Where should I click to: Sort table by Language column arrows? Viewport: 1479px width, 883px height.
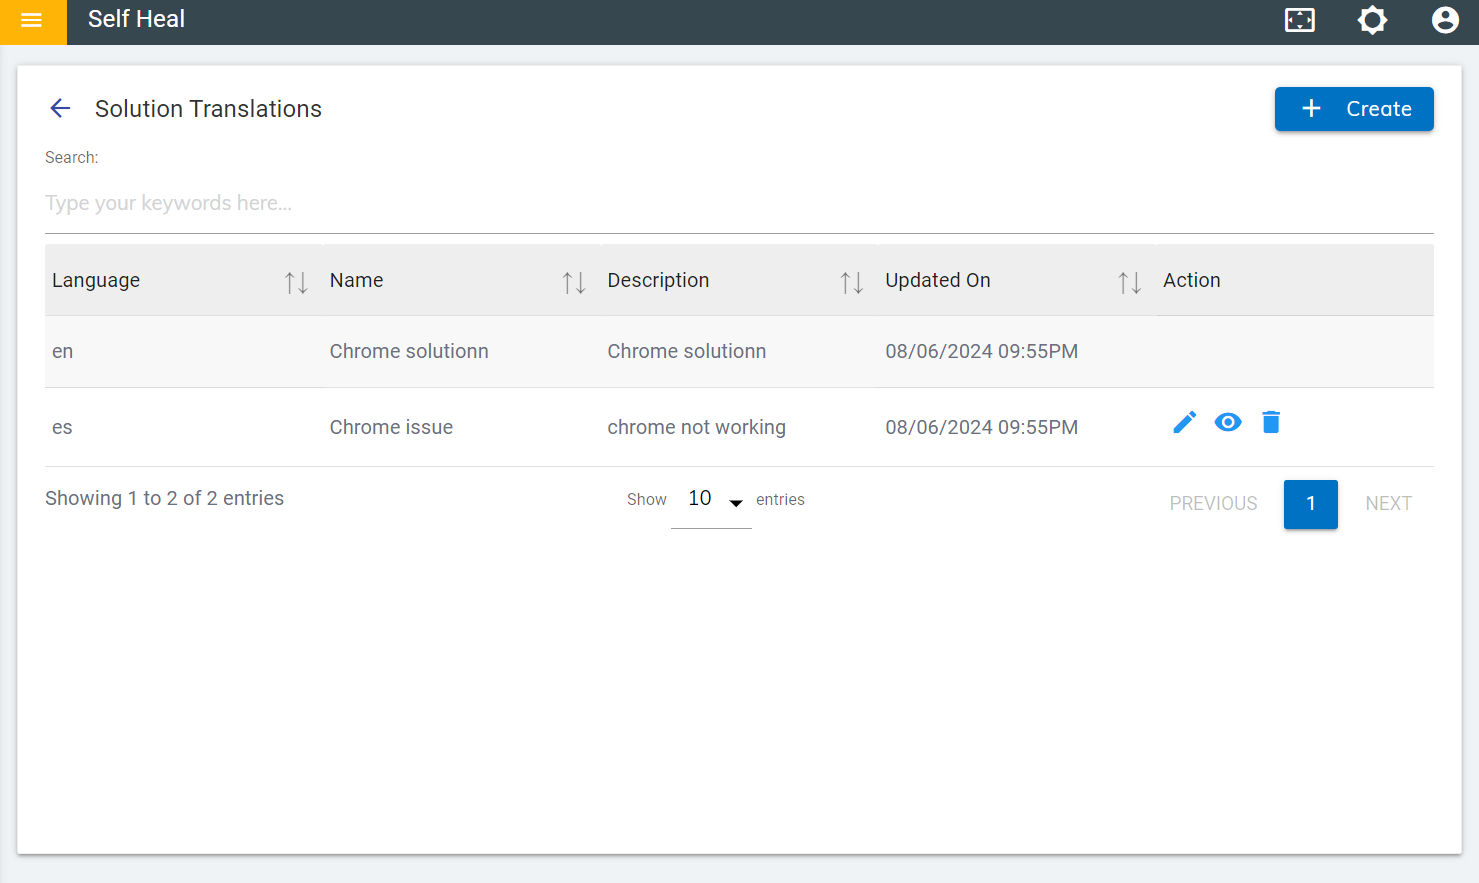pyautogui.click(x=296, y=283)
